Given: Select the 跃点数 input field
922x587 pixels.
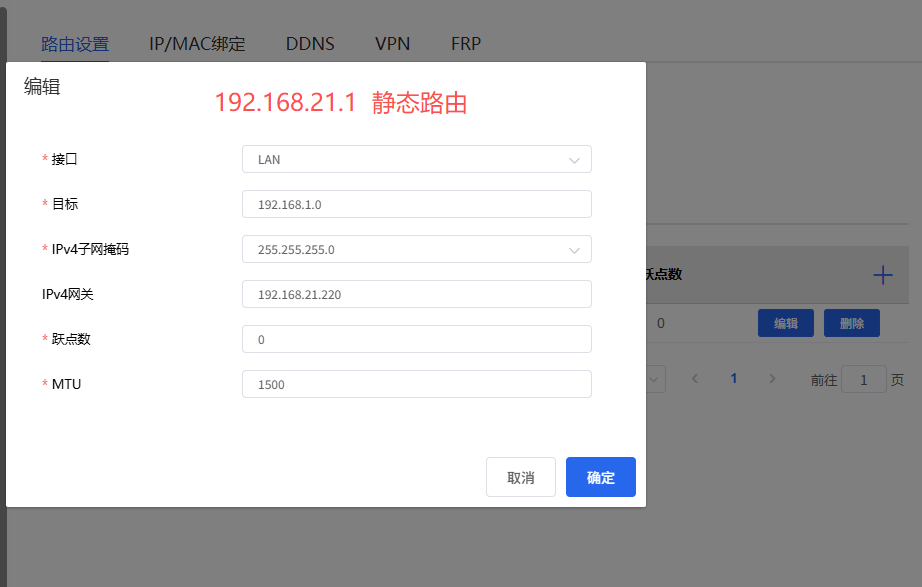Looking at the screenshot, I should [x=416, y=339].
